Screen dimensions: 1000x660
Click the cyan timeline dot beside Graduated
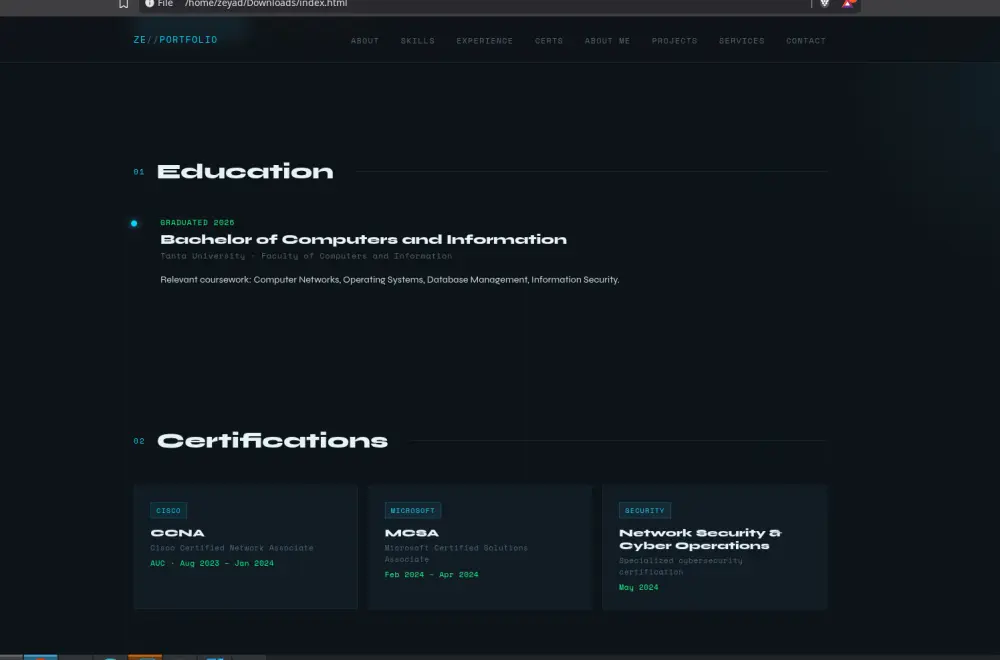[134, 223]
